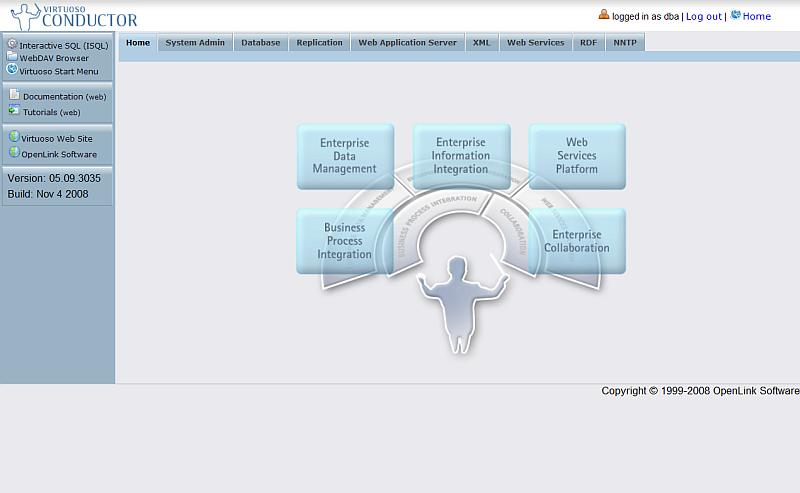Click the Enterprise Collaboration tile
Screen dimensions: 800x493
click(x=577, y=241)
